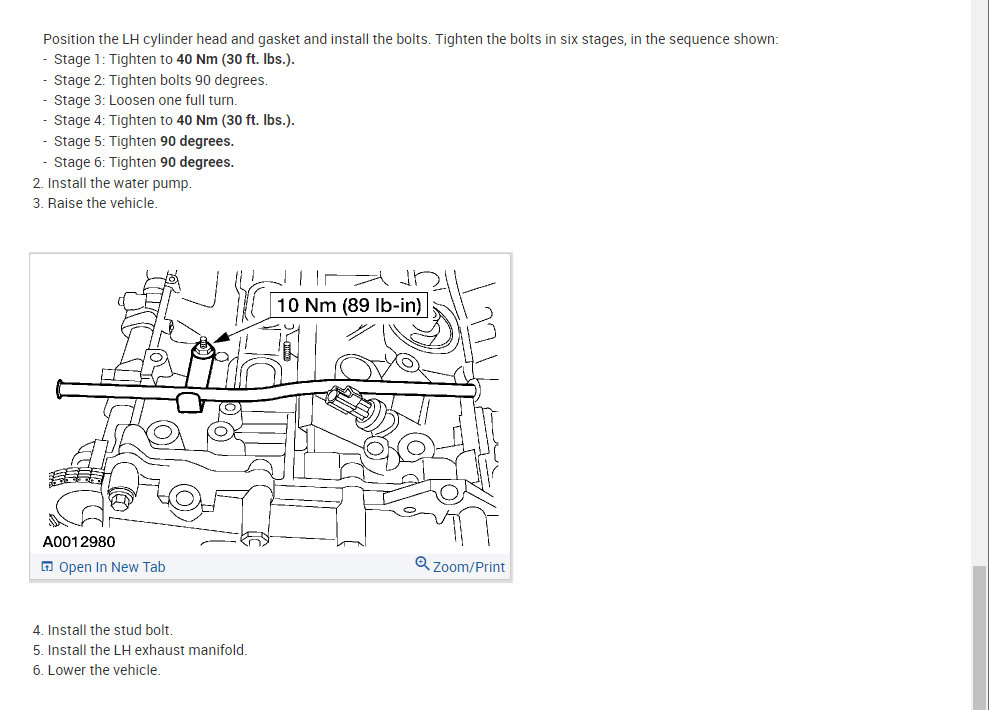Click step 5, Install the LH exhaust manifold

pos(140,650)
